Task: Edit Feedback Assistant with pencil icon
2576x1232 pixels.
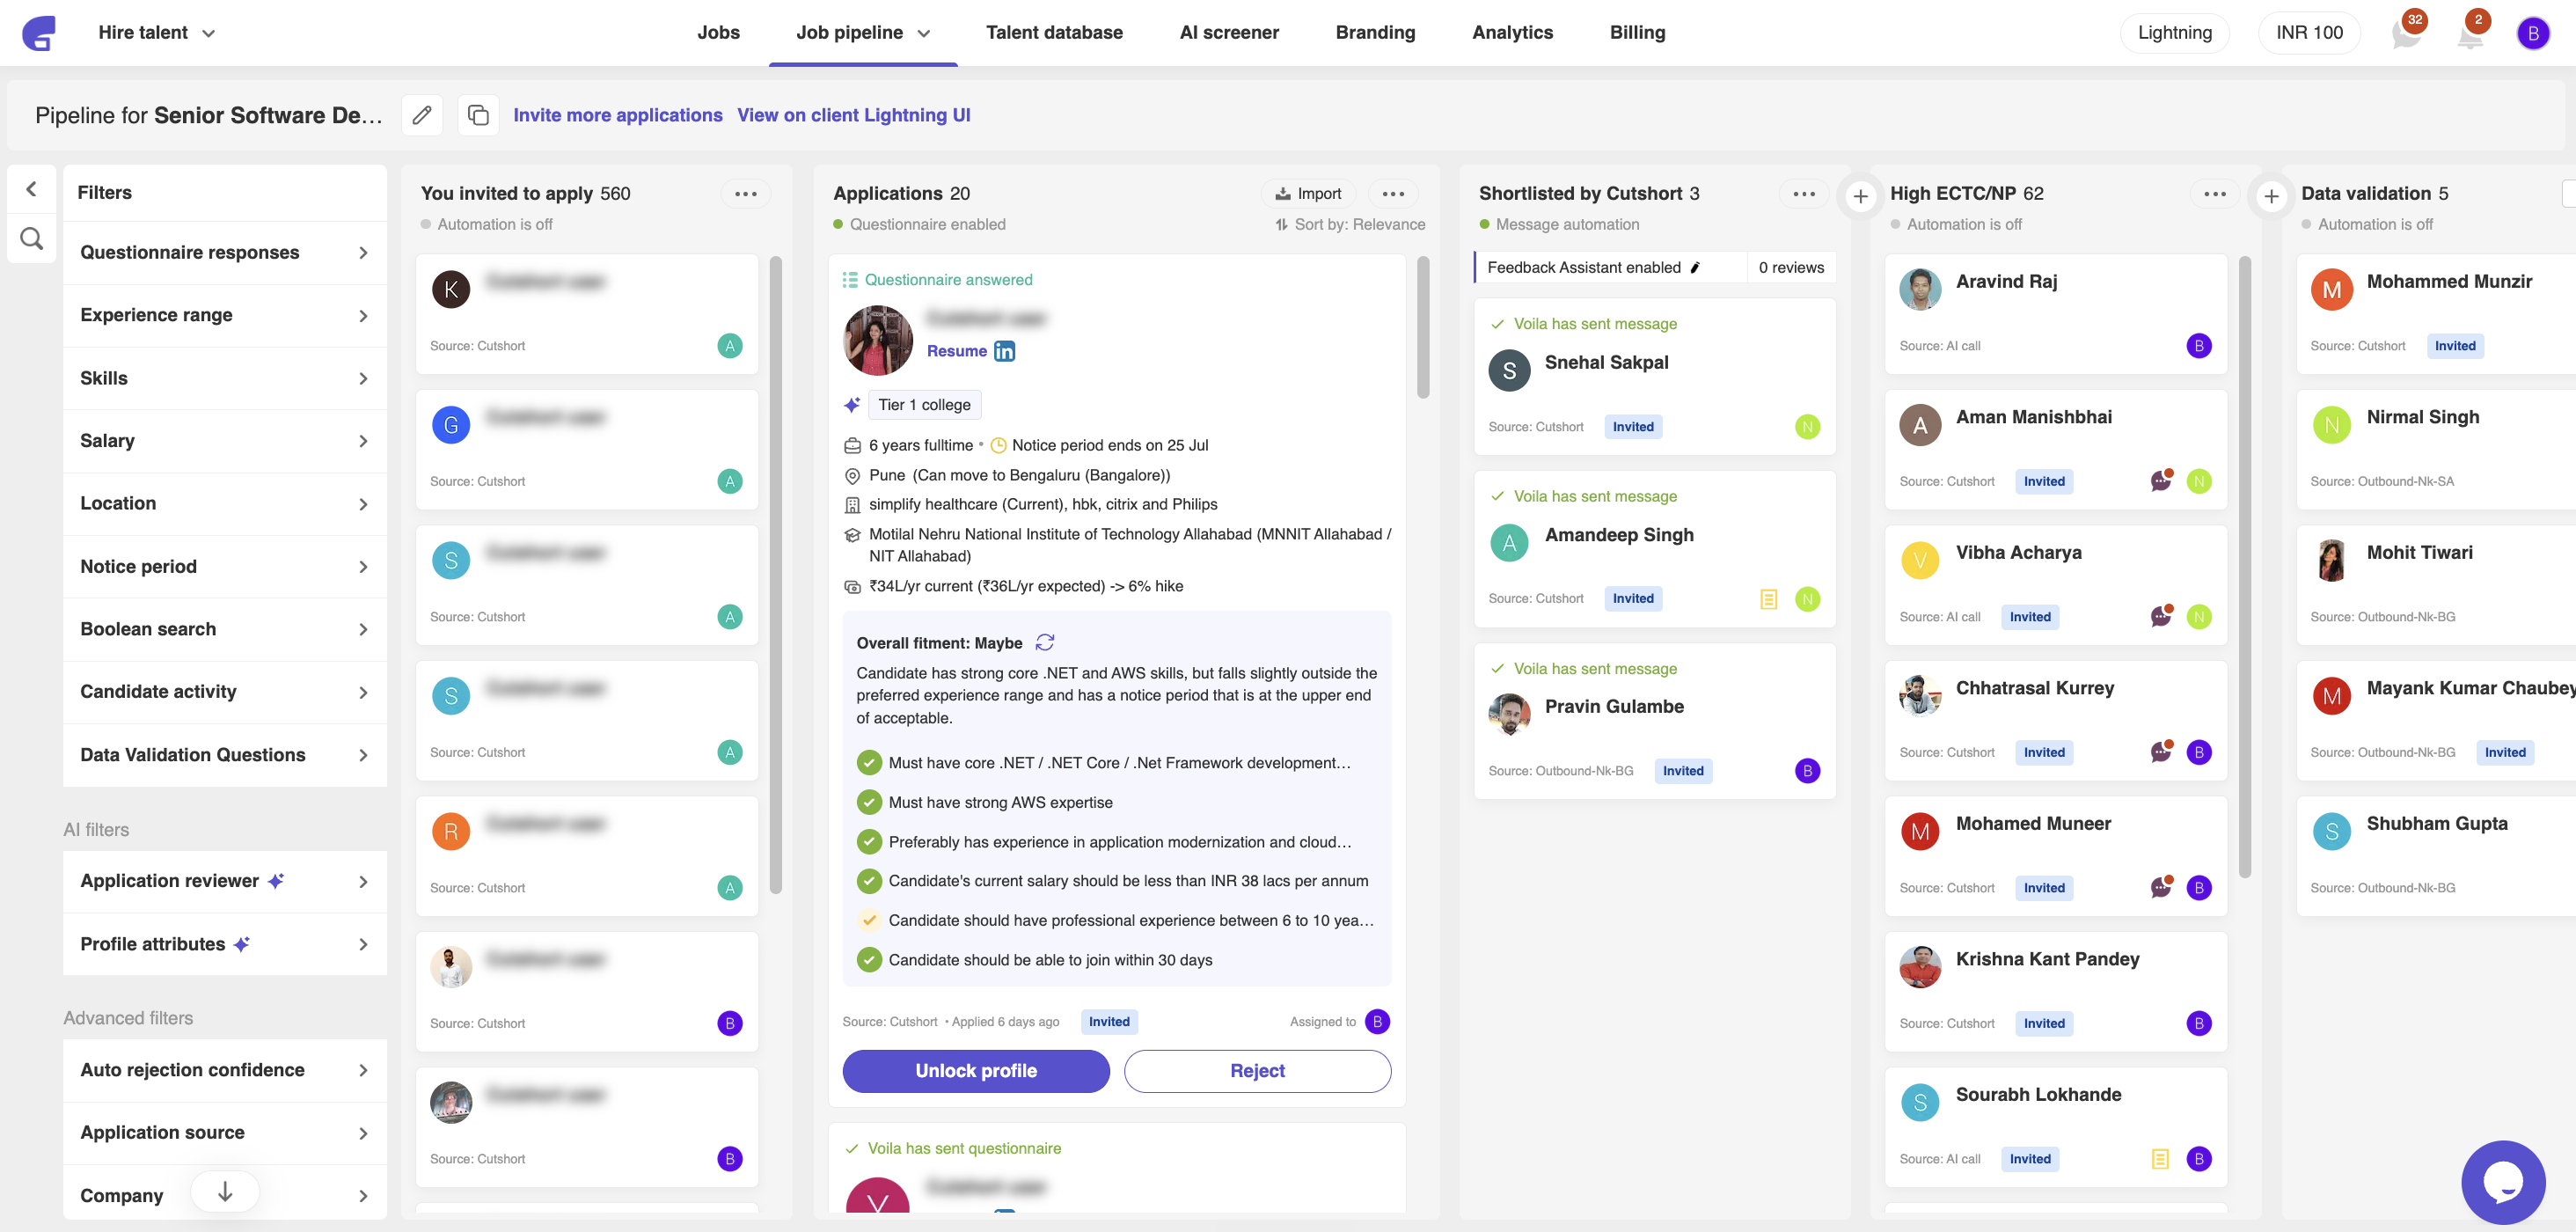Action: pos(1695,268)
